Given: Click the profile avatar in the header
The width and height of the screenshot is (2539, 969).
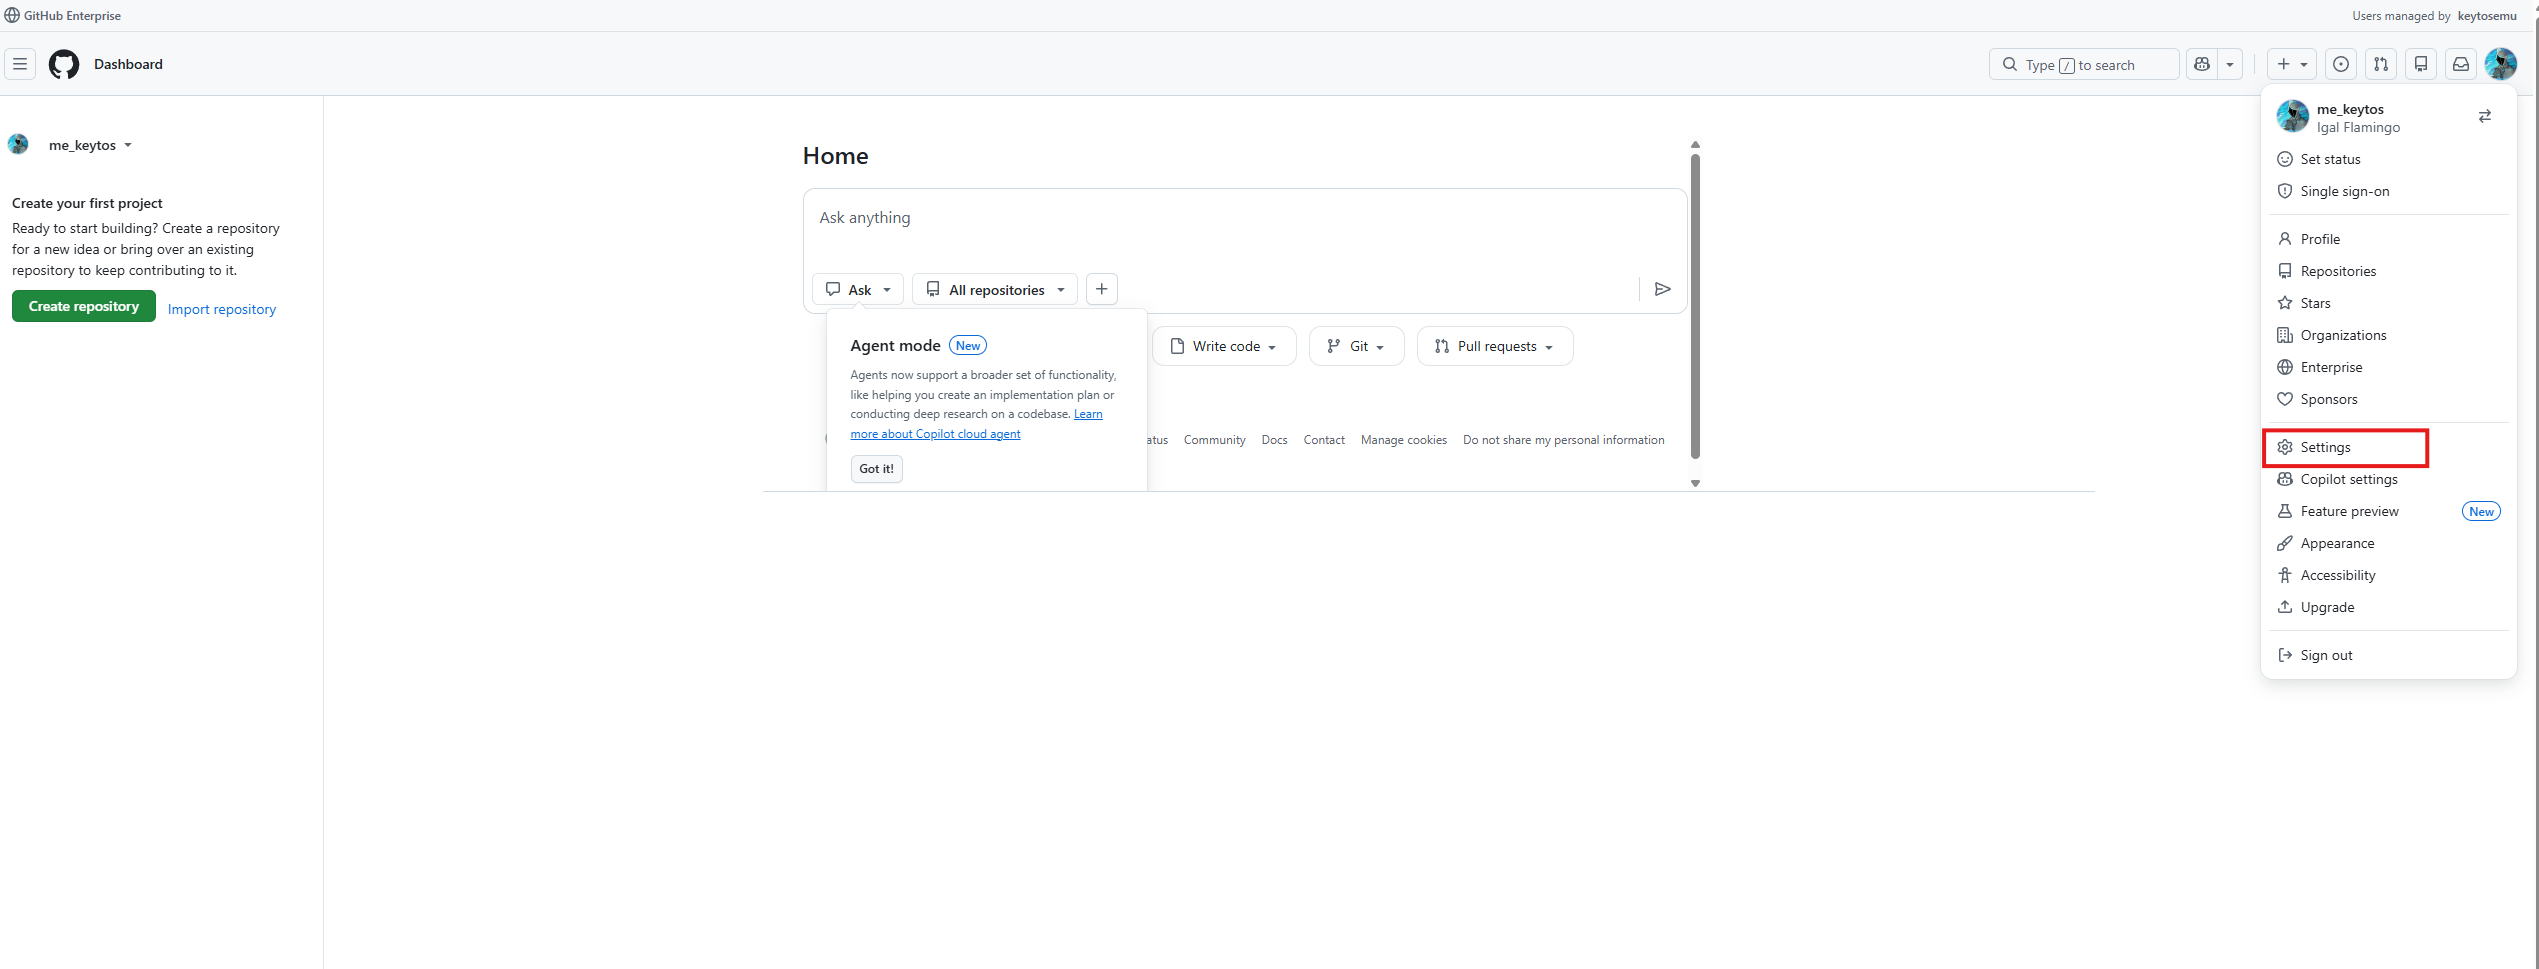Looking at the screenshot, I should pyautogui.click(x=2501, y=64).
